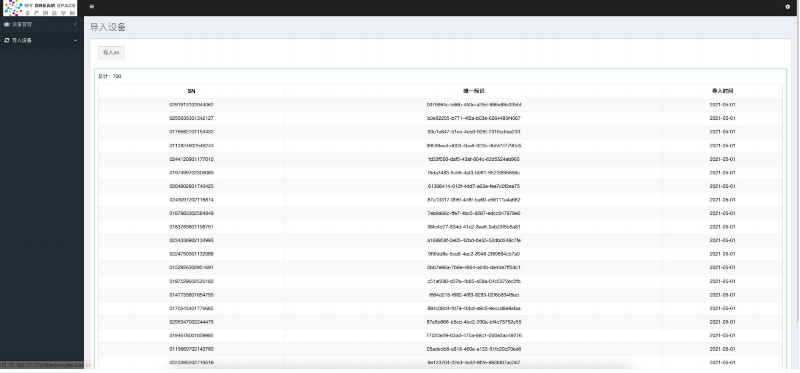Click the 总计 total count label
The width and height of the screenshot is (800, 373).
[x=110, y=77]
